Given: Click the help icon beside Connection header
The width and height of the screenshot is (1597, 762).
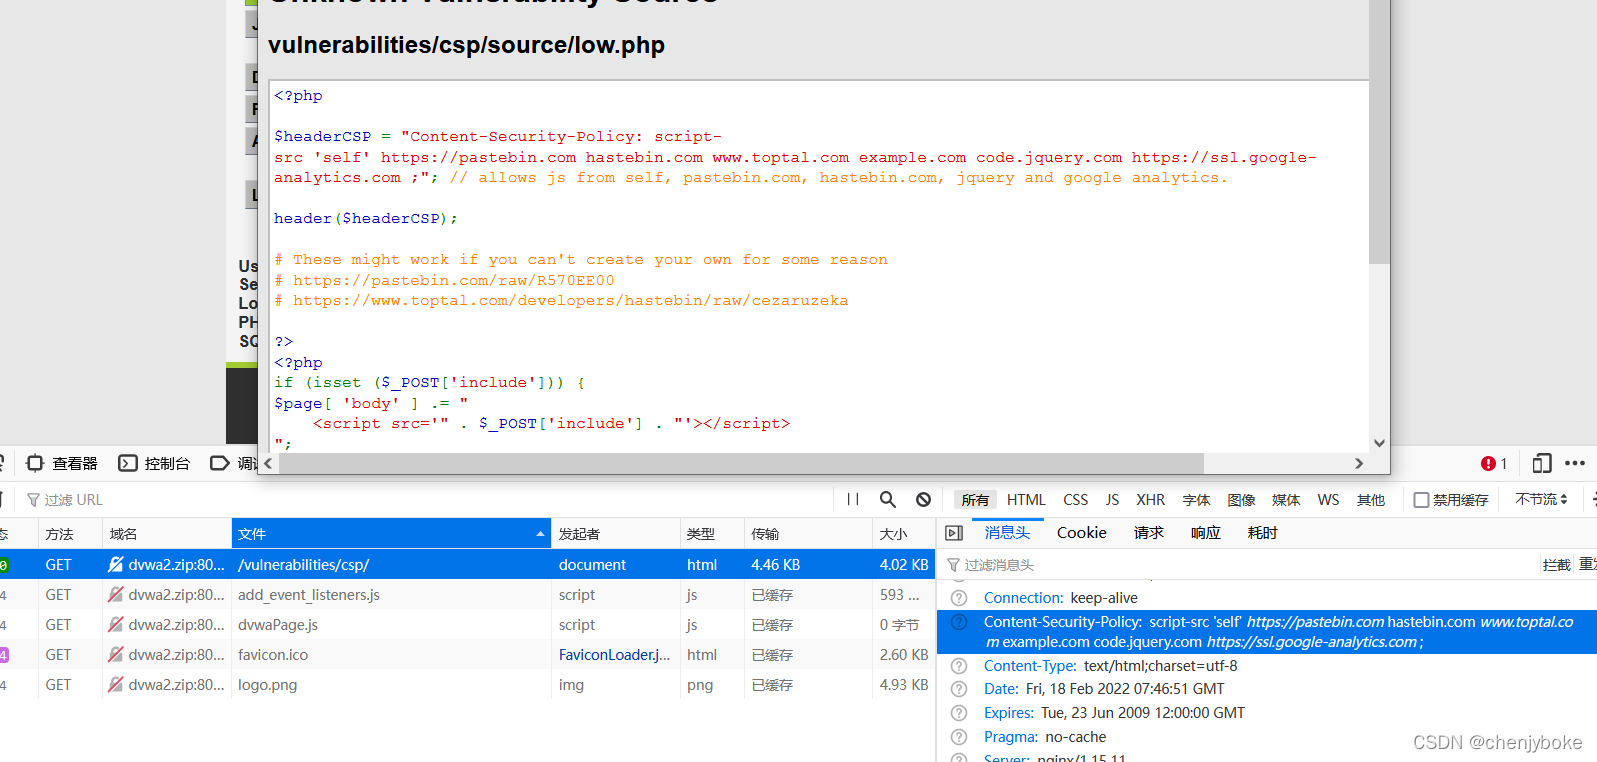Looking at the screenshot, I should tap(959, 598).
